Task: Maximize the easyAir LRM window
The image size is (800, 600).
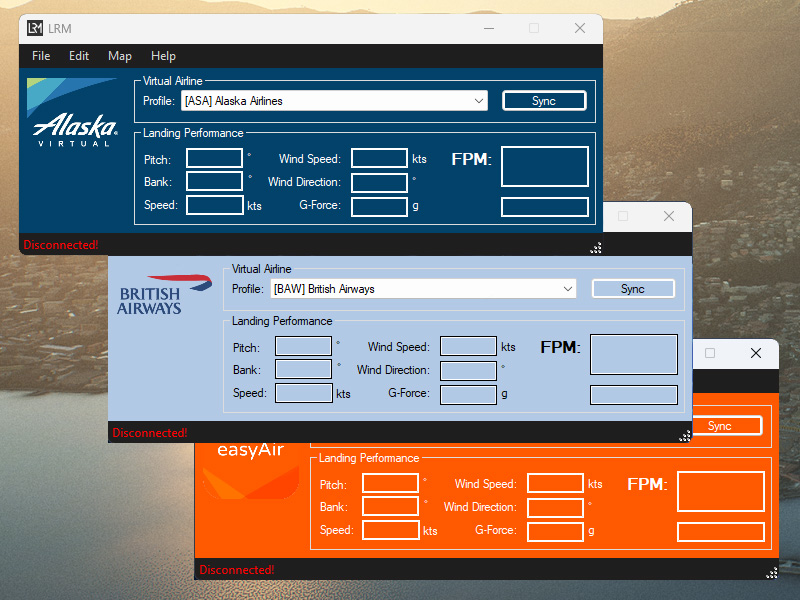Action: point(710,353)
